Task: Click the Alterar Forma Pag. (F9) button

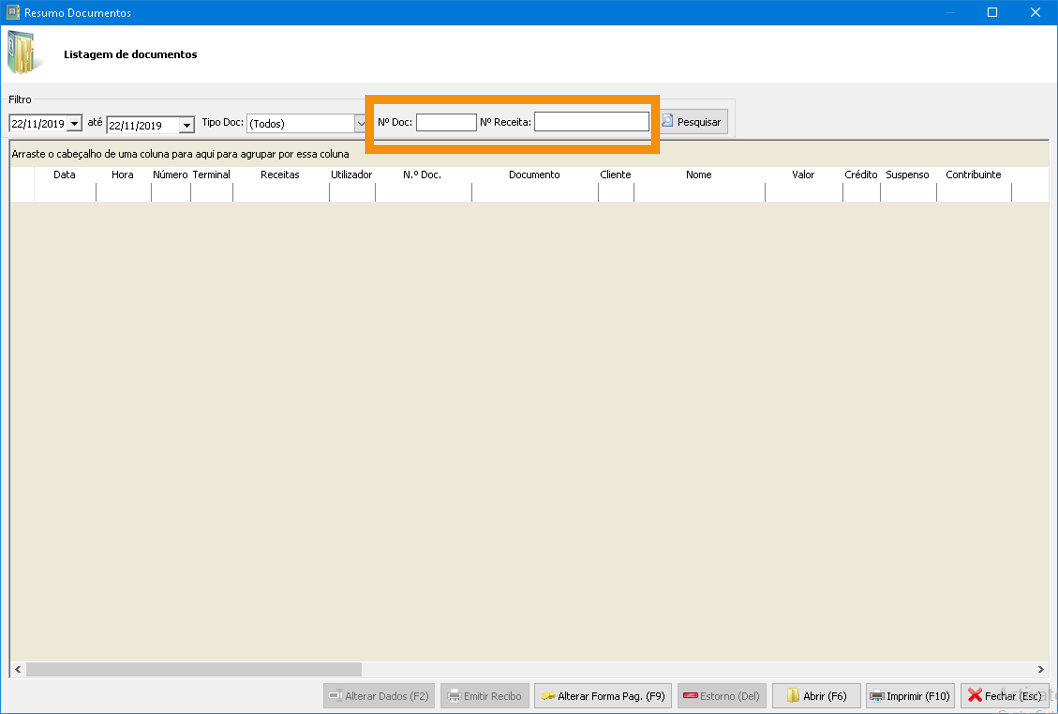Action: click(x=602, y=696)
